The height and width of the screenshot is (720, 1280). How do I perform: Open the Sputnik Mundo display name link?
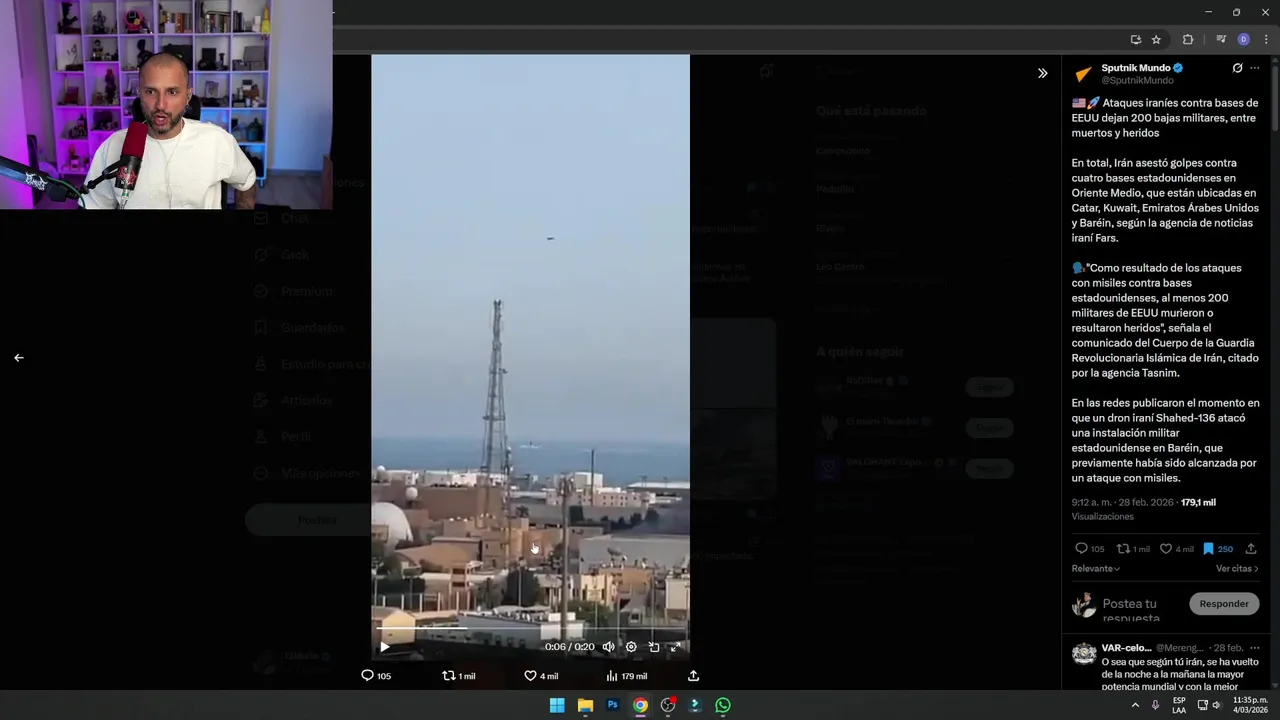[x=1136, y=68]
